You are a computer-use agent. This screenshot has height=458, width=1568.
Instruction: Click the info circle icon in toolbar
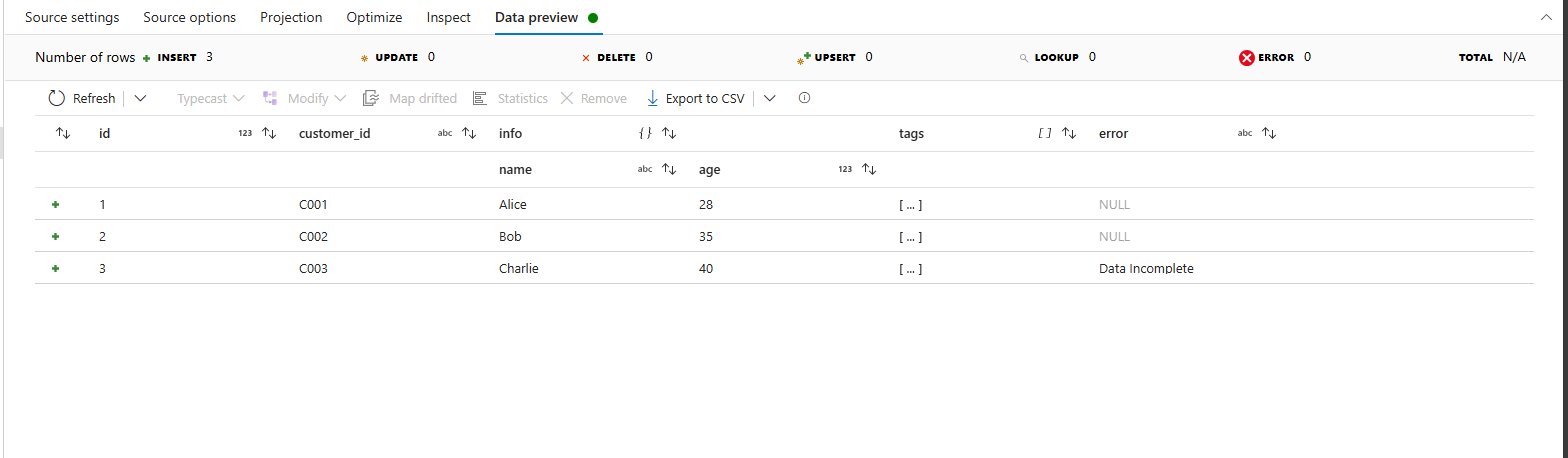[804, 98]
